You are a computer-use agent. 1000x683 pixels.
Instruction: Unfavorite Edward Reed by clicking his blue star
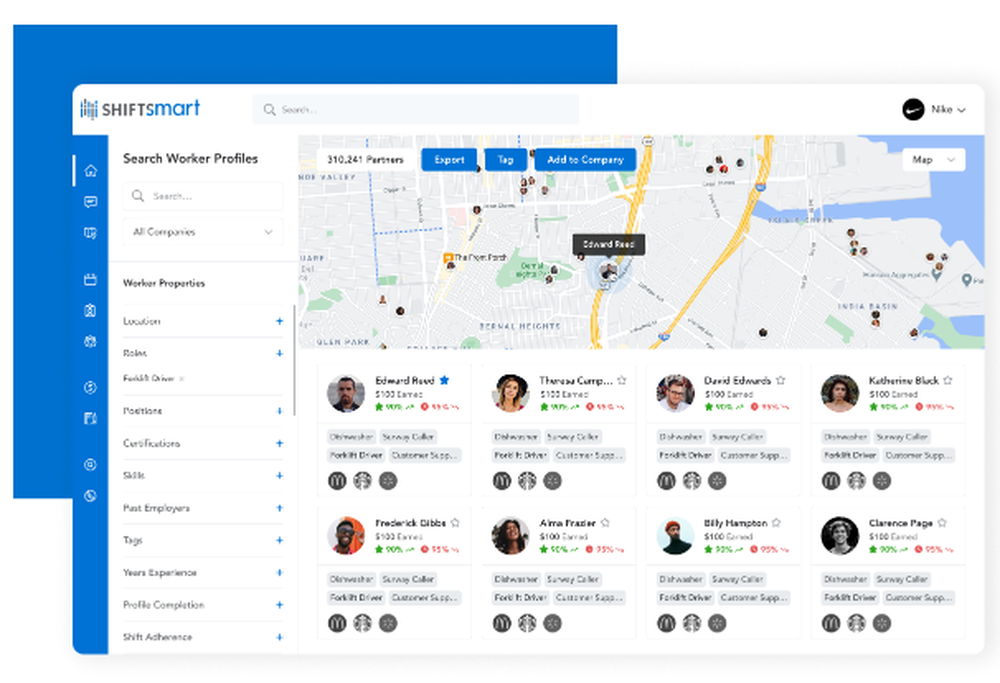point(444,380)
